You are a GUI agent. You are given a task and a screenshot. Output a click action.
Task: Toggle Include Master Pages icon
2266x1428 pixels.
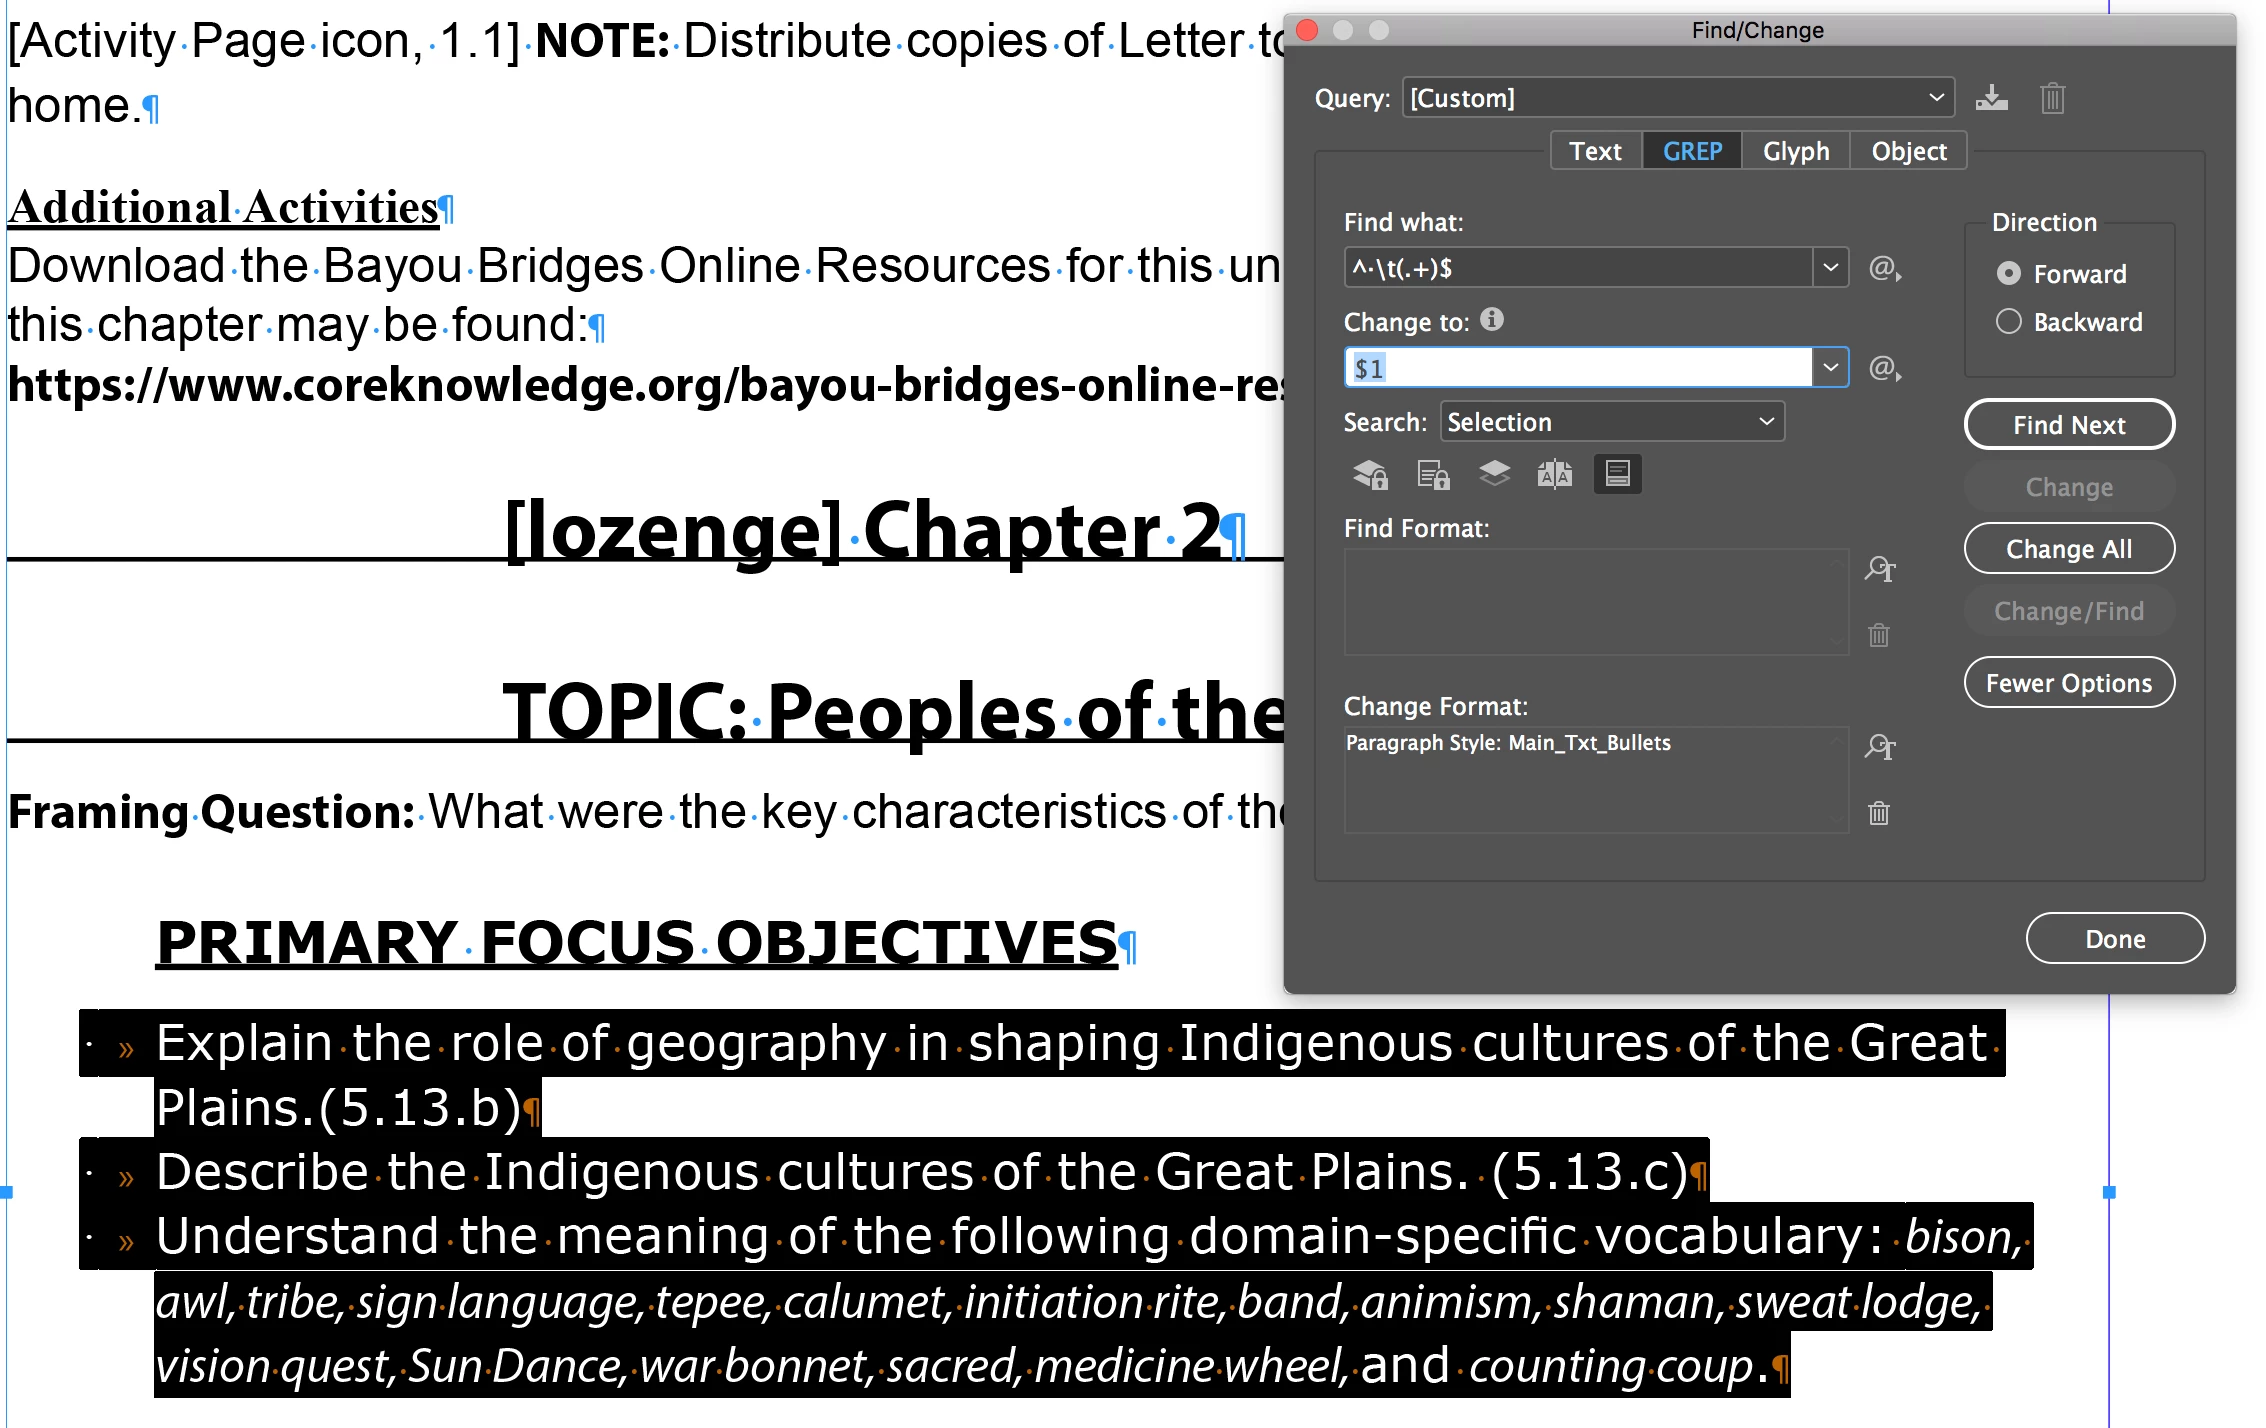1554,473
